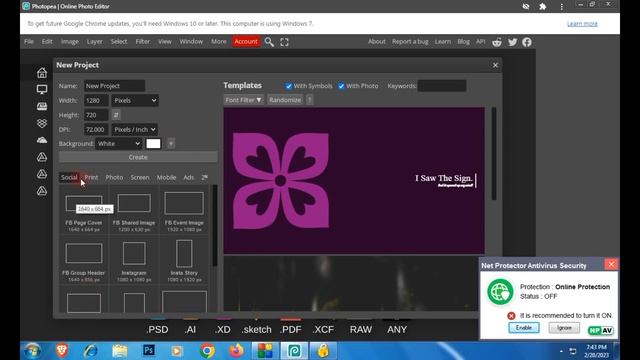This screenshot has width=640, height=360.
Task: Open the search magnifier in menu bar
Action: [x=269, y=42]
